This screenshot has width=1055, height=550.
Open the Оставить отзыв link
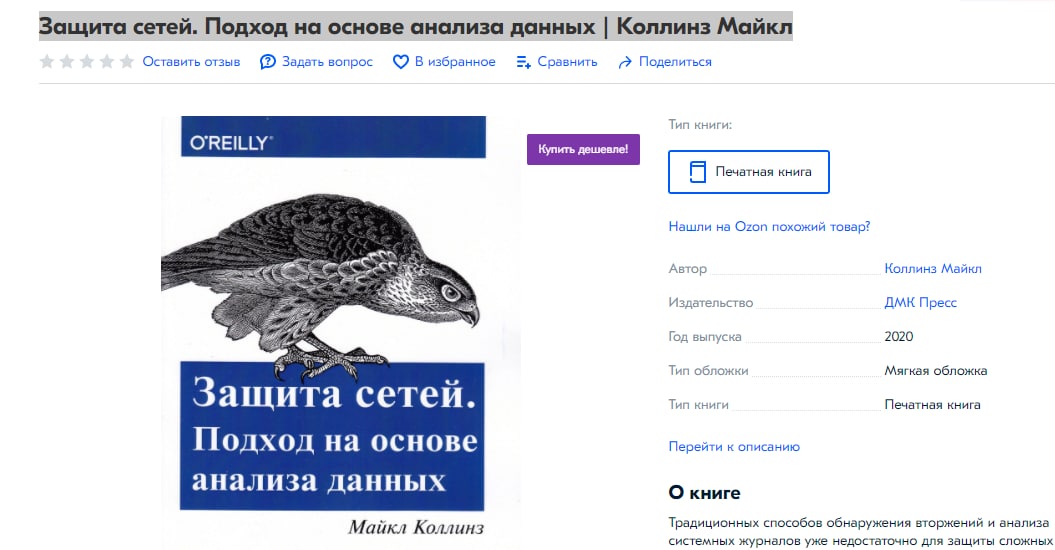coord(191,62)
